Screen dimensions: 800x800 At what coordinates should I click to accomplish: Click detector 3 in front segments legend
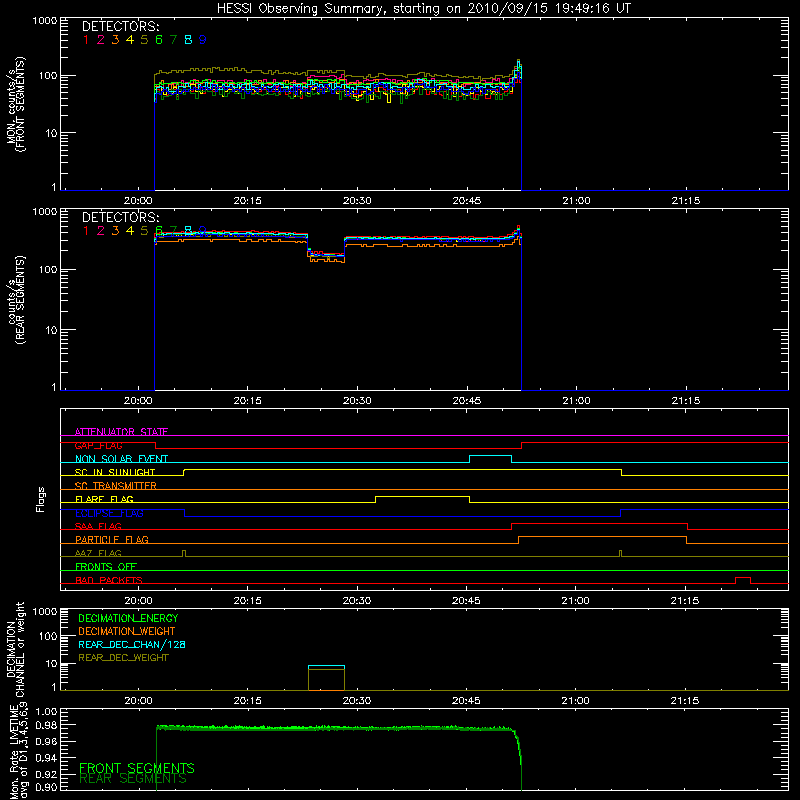point(115,40)
